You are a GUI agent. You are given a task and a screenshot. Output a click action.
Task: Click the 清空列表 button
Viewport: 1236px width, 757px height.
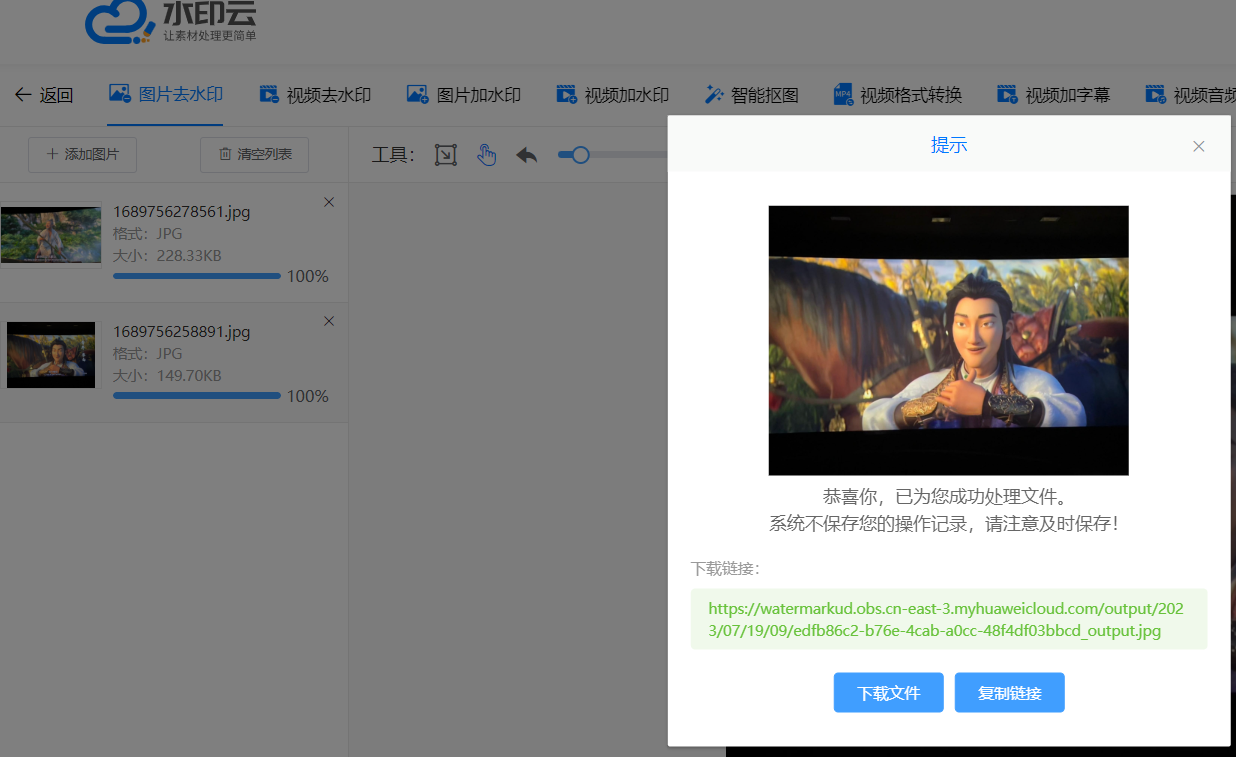pyautogui.click(x=254, y=155)
